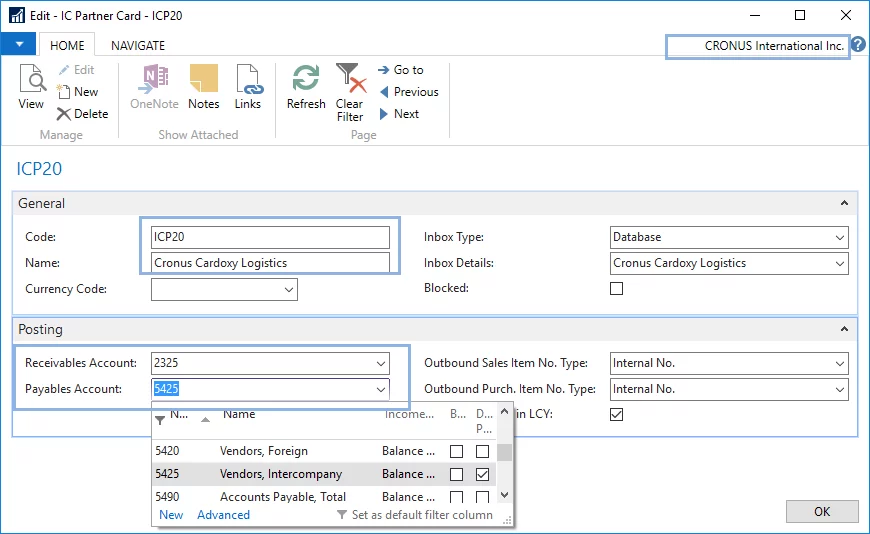Check the first box in the Vendors, Foreign row
The width and height of the screenshot is (870, 534).
(x=456, y=451)
